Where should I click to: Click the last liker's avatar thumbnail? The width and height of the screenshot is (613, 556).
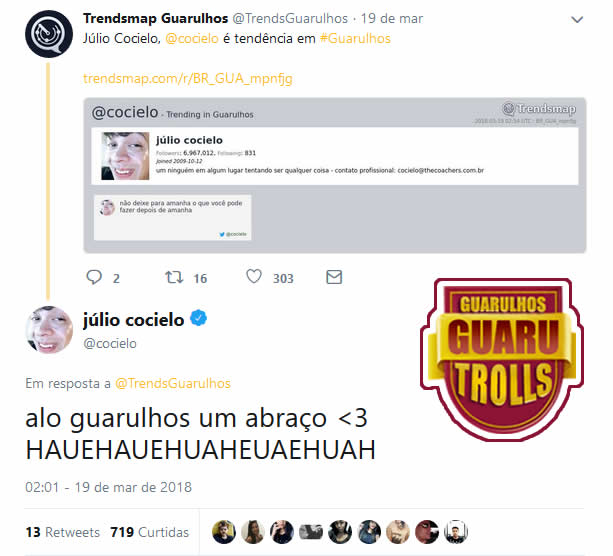click(x=456, y=532)
